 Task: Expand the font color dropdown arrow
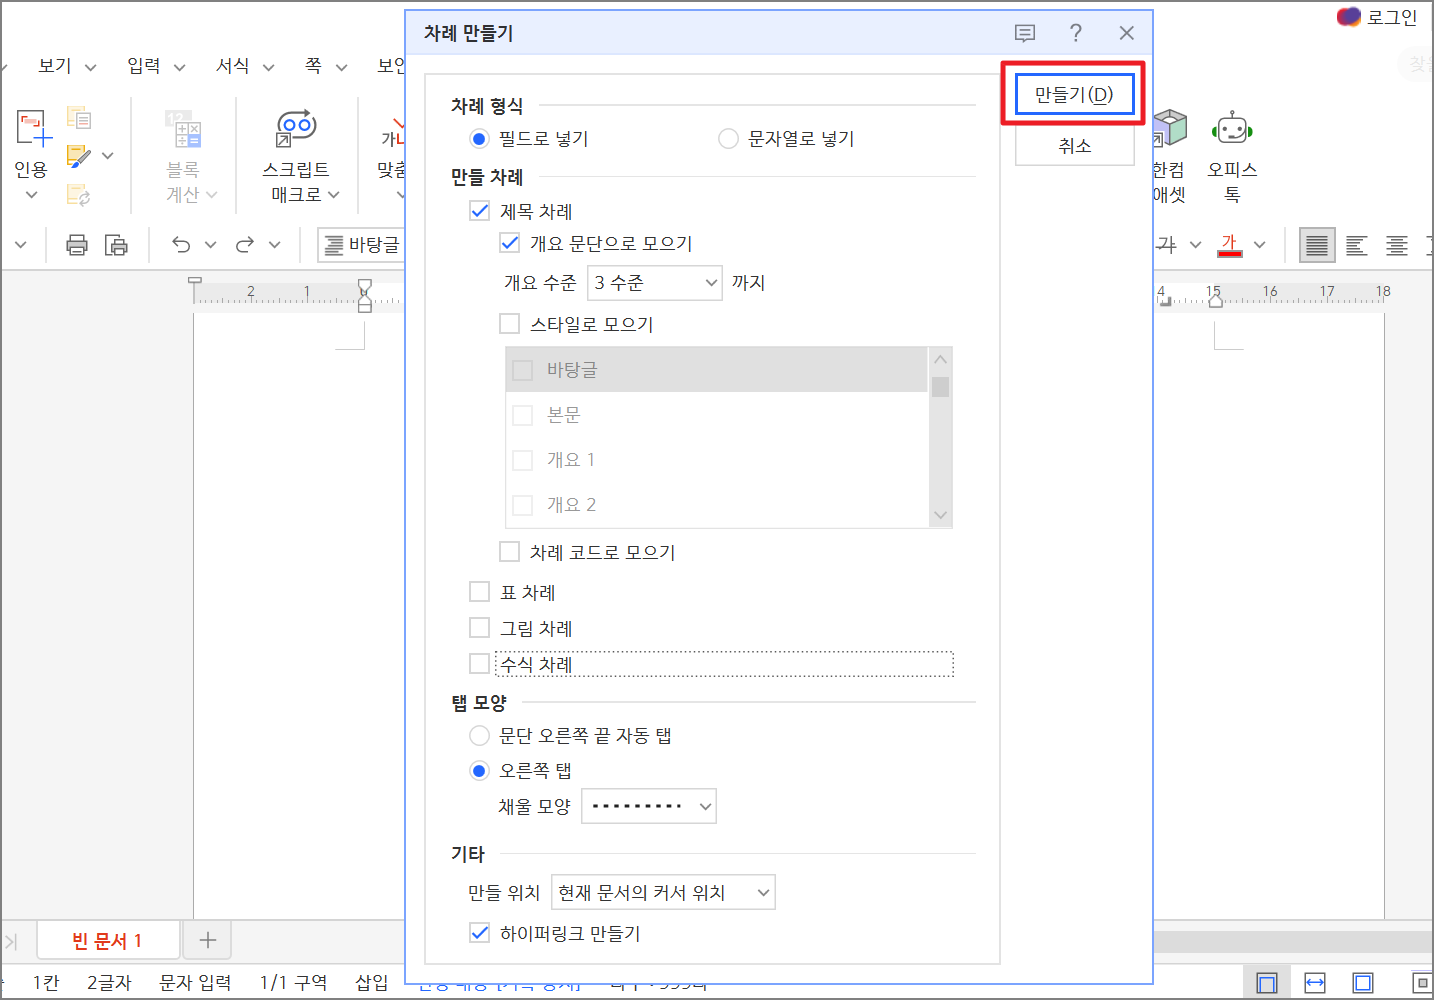coord(1260,244)
